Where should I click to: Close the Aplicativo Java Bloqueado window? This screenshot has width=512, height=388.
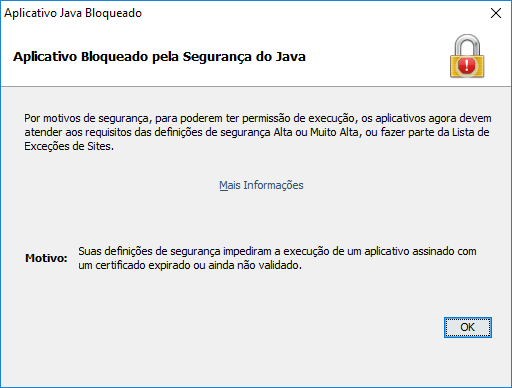point(496,13)
